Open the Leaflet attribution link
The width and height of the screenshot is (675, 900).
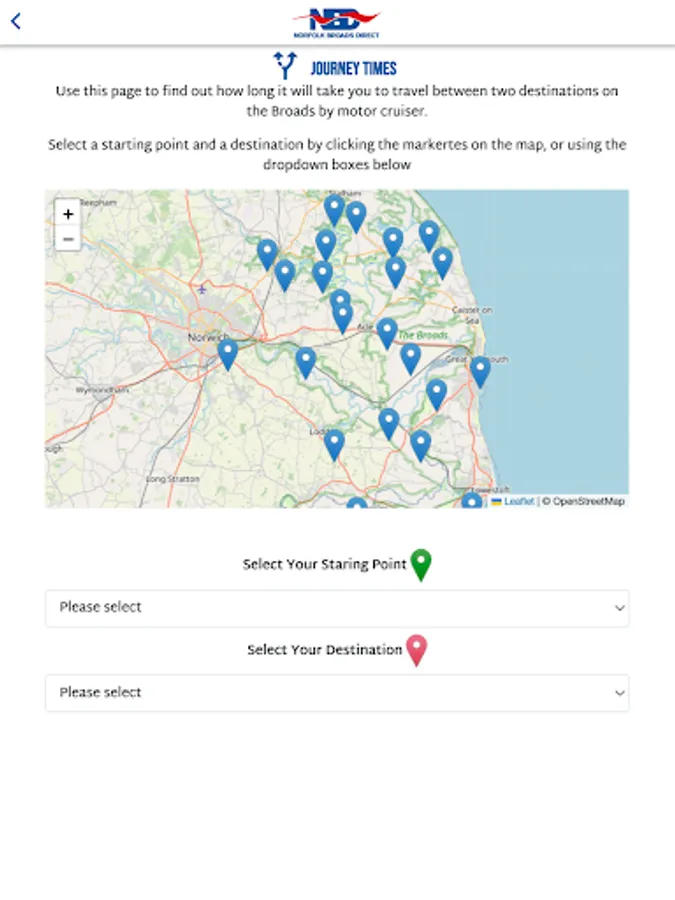coord(518,501)
